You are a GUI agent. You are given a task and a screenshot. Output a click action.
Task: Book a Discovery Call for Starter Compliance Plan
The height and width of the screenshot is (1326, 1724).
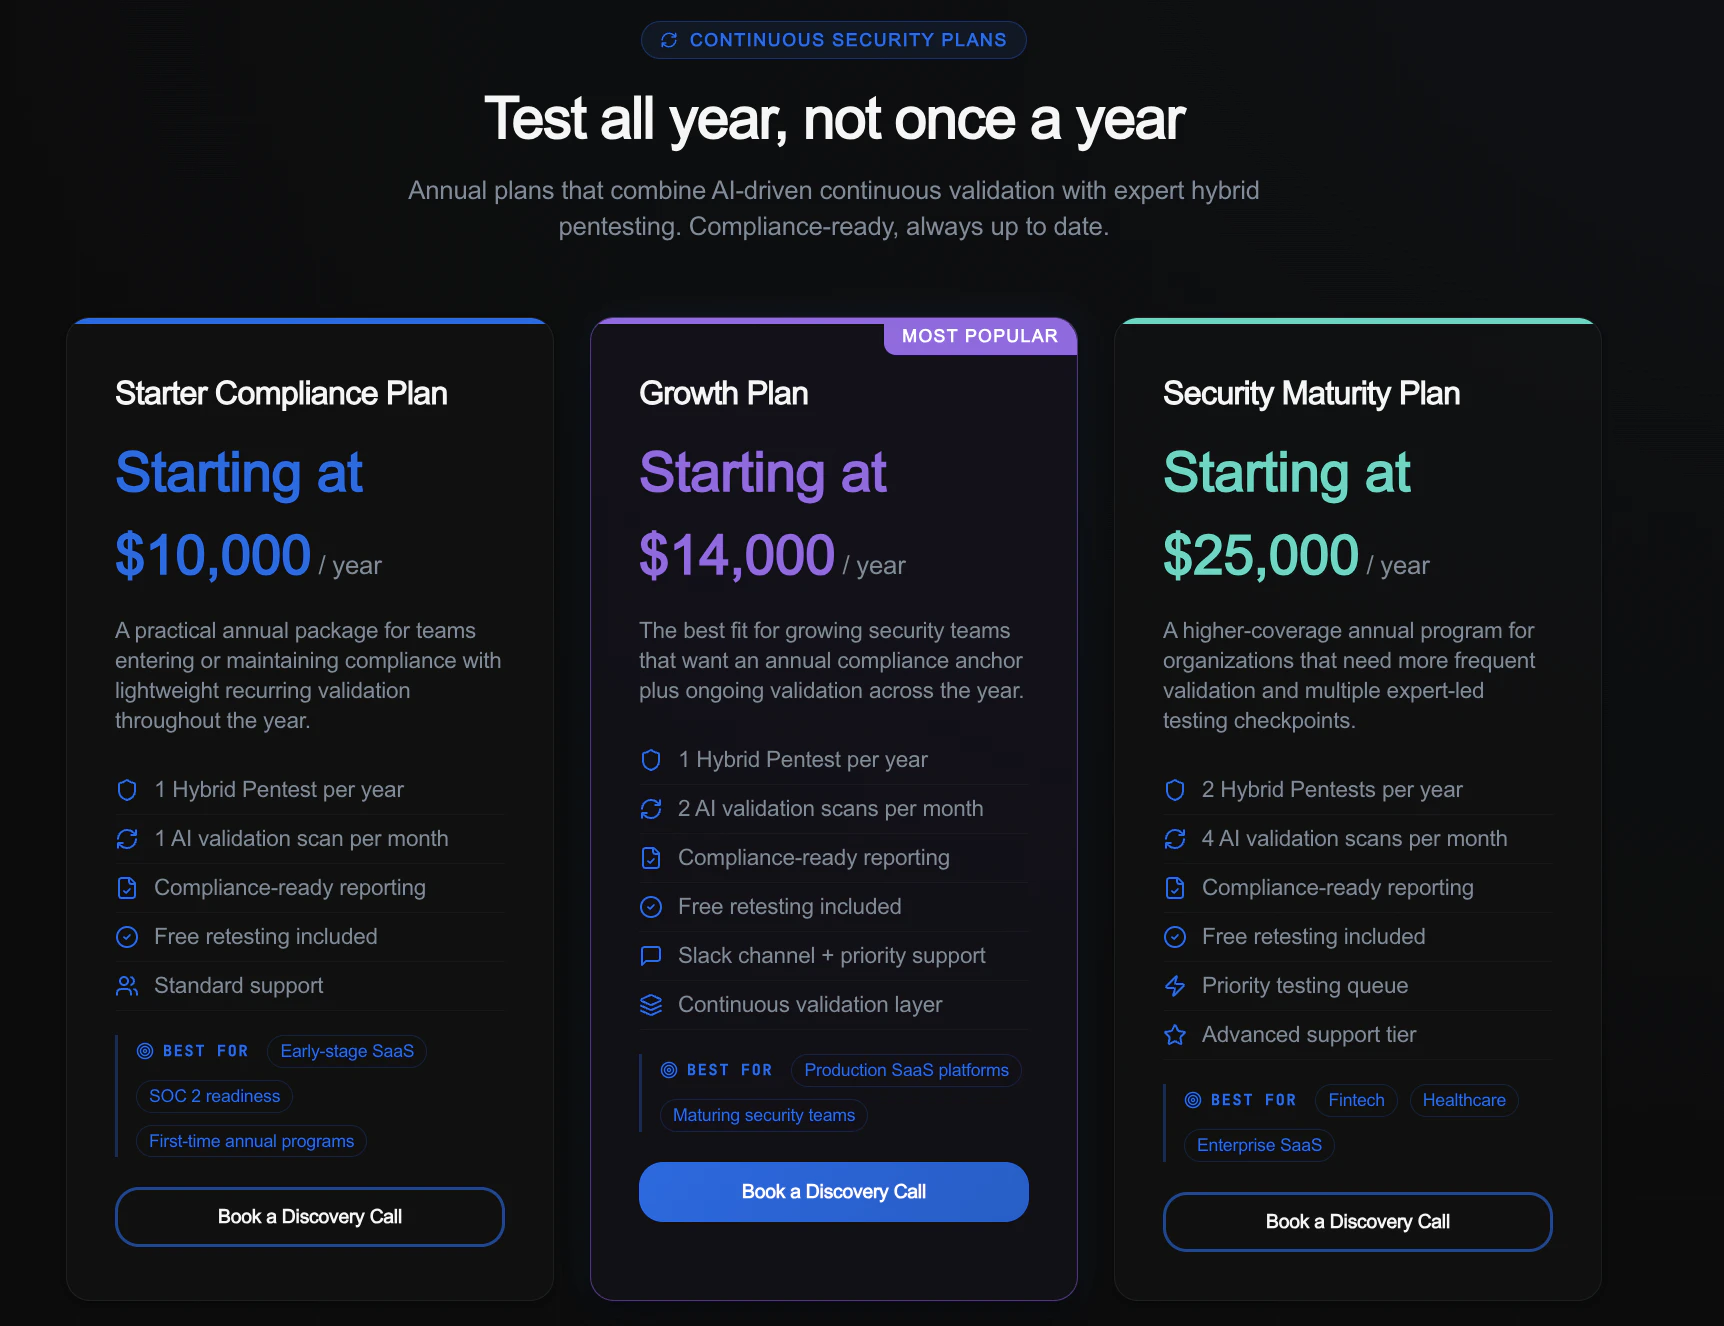click(310, 1217)
